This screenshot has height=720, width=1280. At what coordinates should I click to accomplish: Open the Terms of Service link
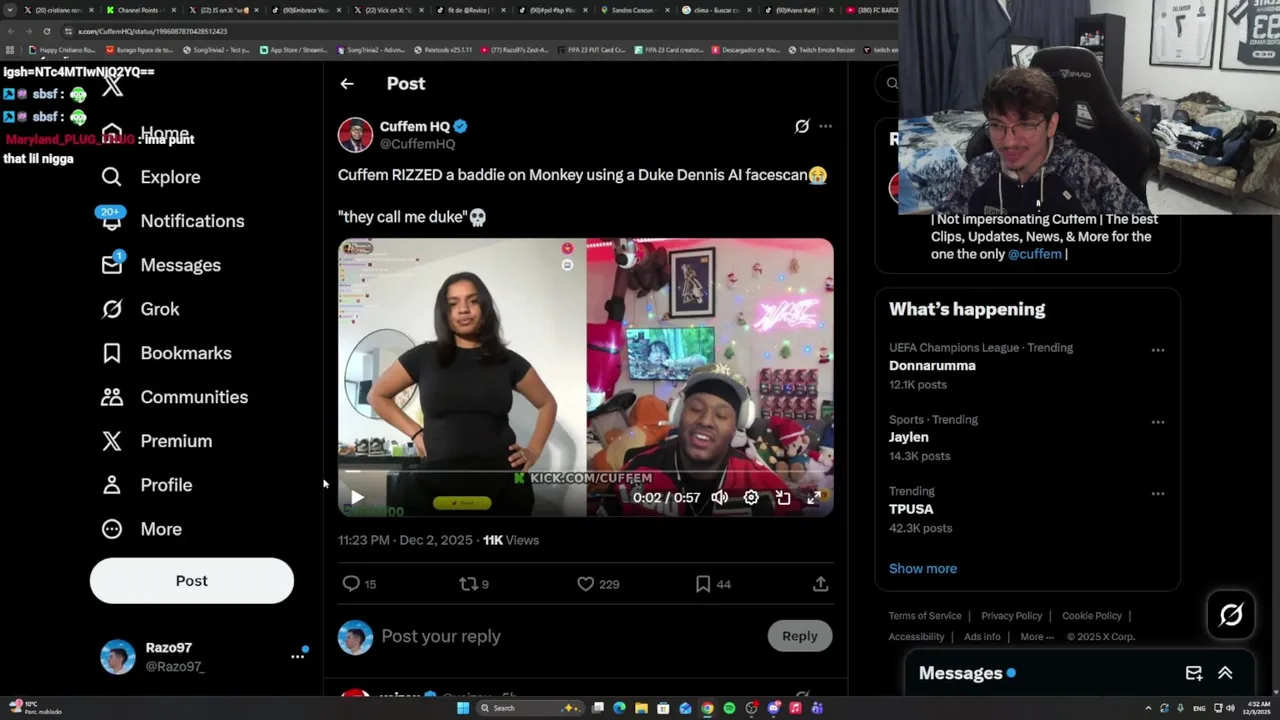tap(925, 616)
